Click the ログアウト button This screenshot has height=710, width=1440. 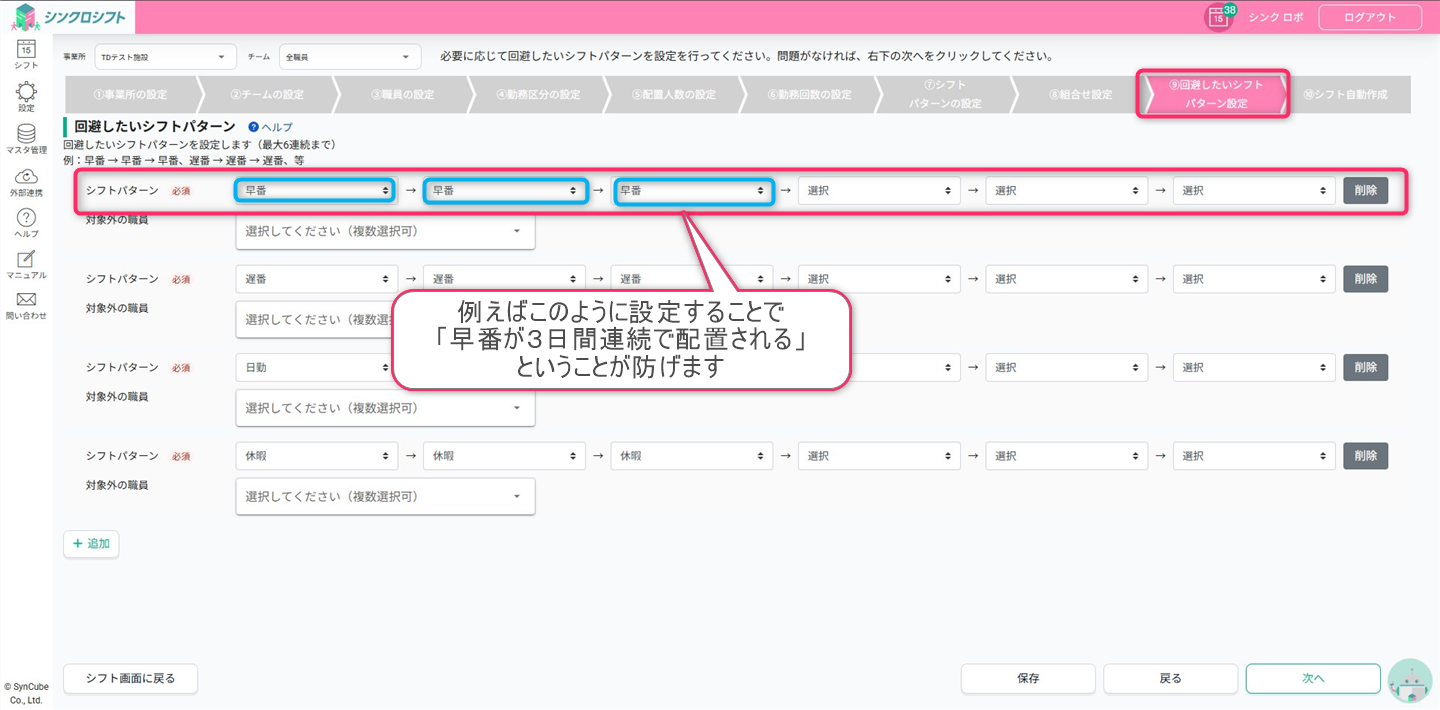[1369, 17]
